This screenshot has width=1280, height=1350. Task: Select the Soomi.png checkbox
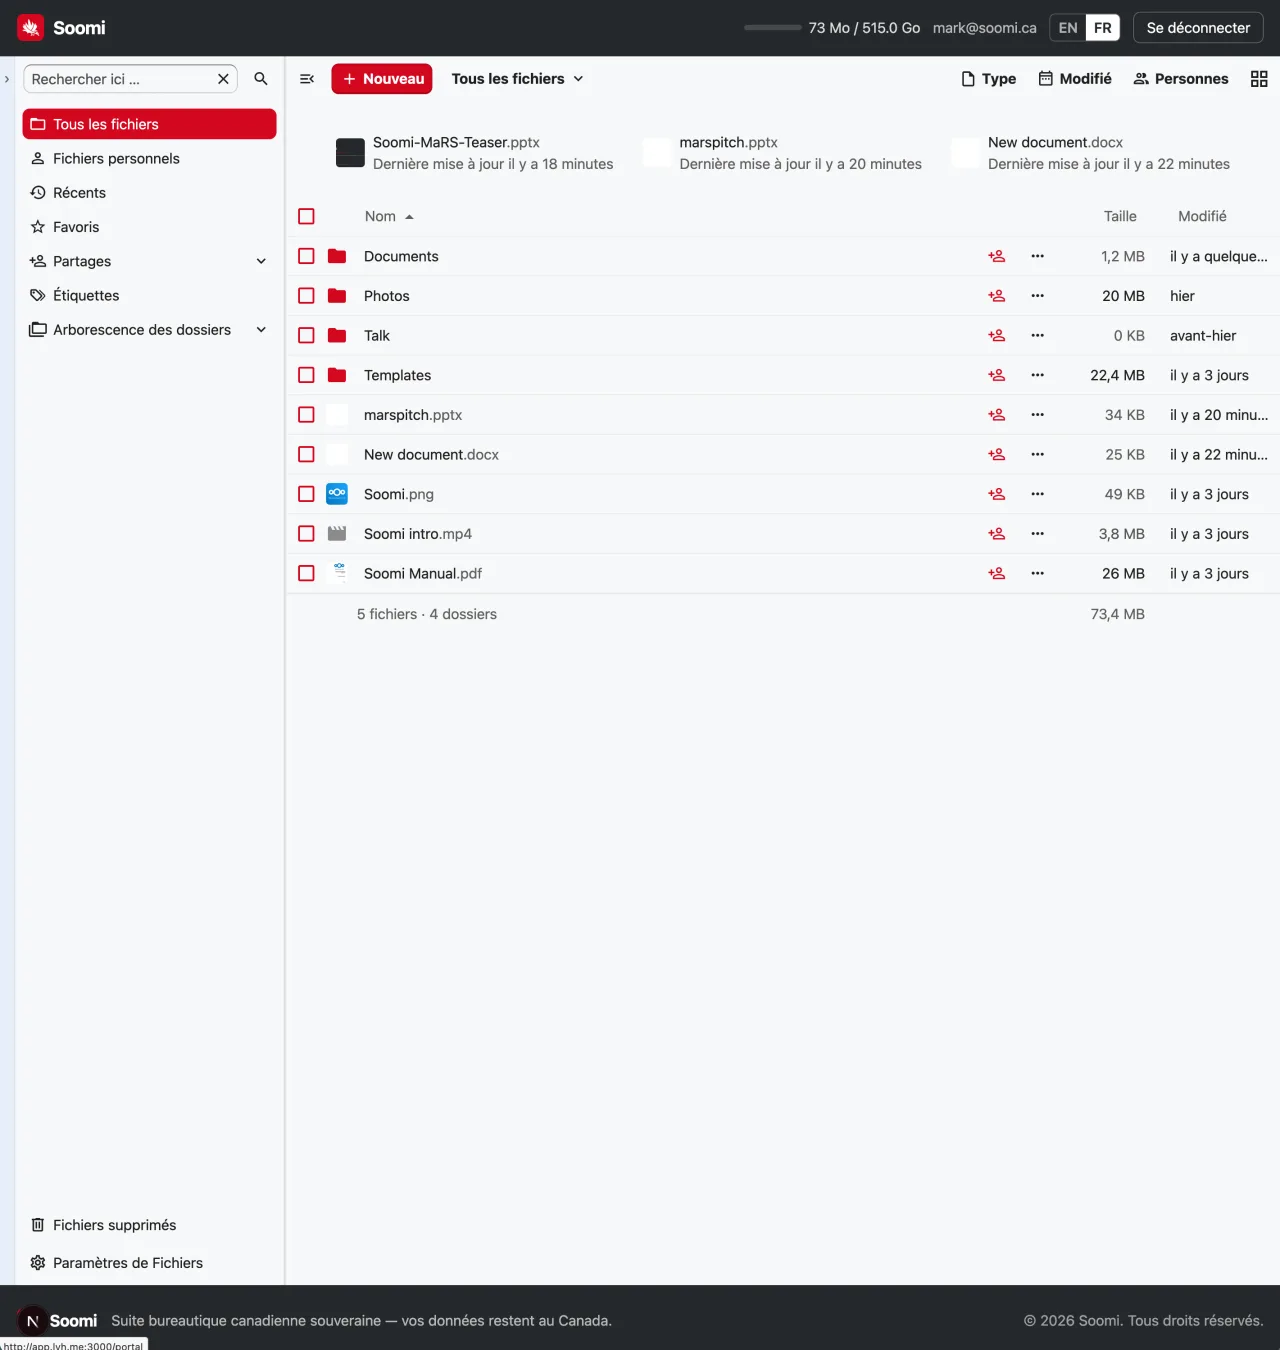(306, 494)
